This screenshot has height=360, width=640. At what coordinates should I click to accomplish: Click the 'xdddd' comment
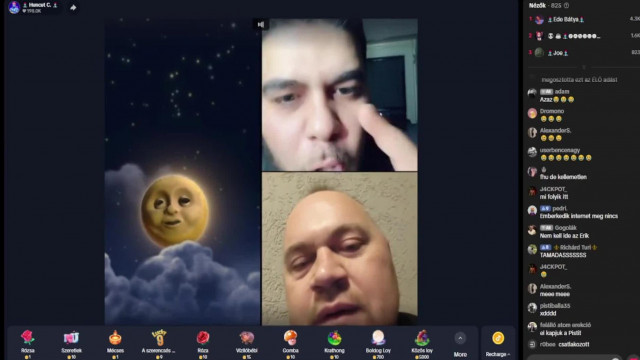(548, 313)
